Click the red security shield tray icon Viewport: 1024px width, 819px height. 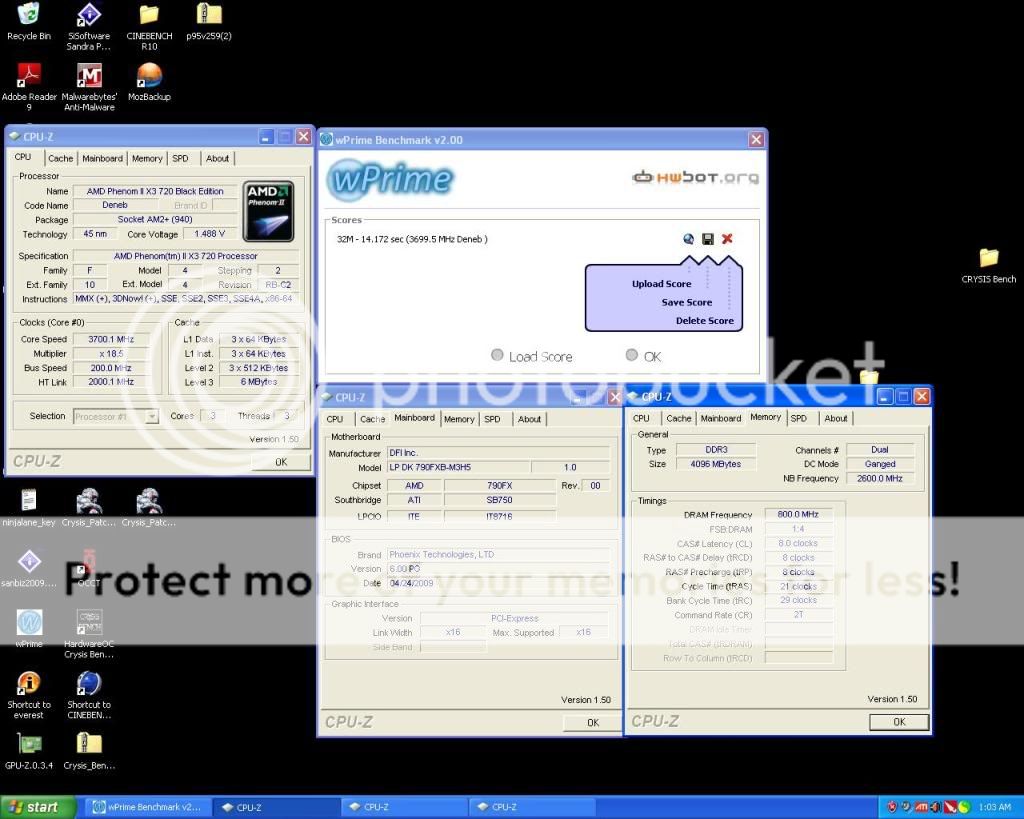tap(891, 807)
